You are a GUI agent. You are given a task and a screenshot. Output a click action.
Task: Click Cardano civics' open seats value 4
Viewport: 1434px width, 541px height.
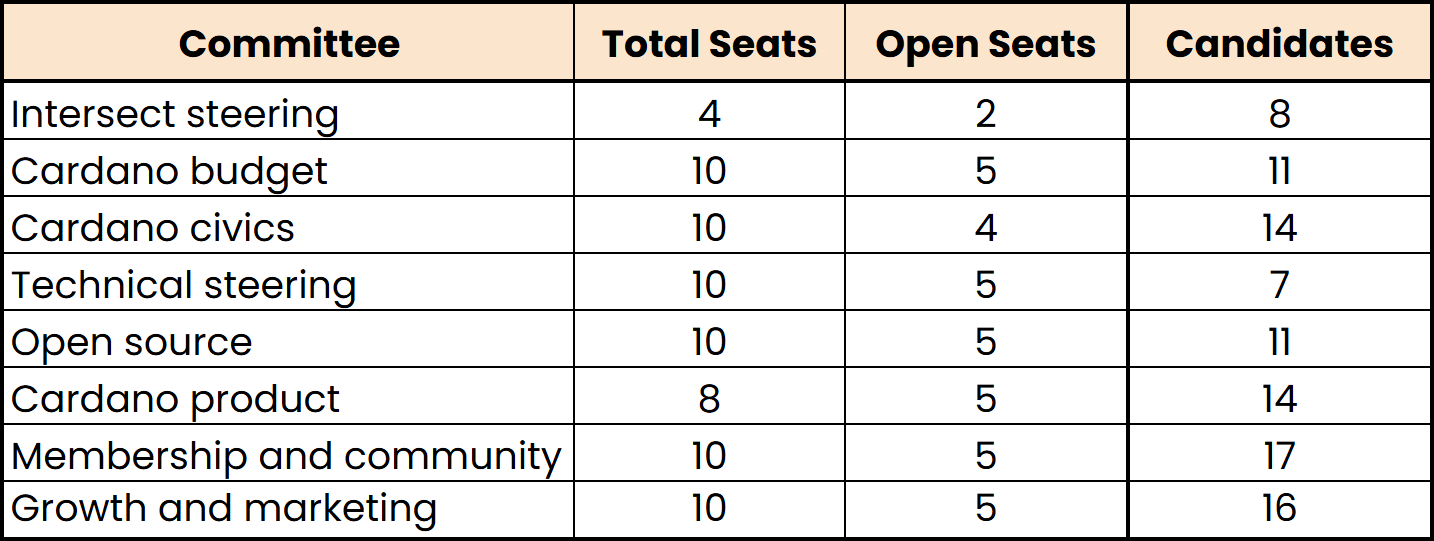[986, 228]
